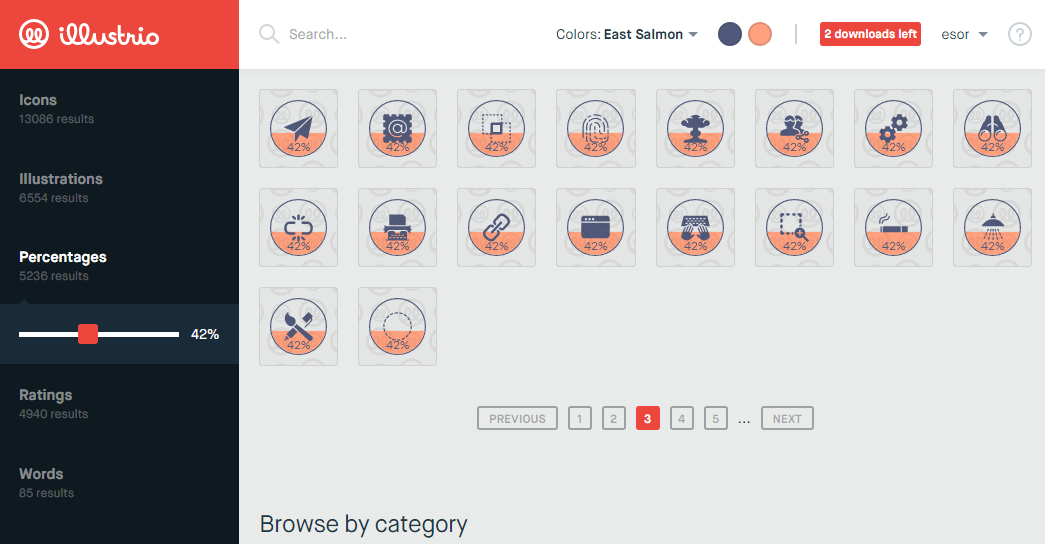Select the cigarette smoking percentage icon

point(893,227)
